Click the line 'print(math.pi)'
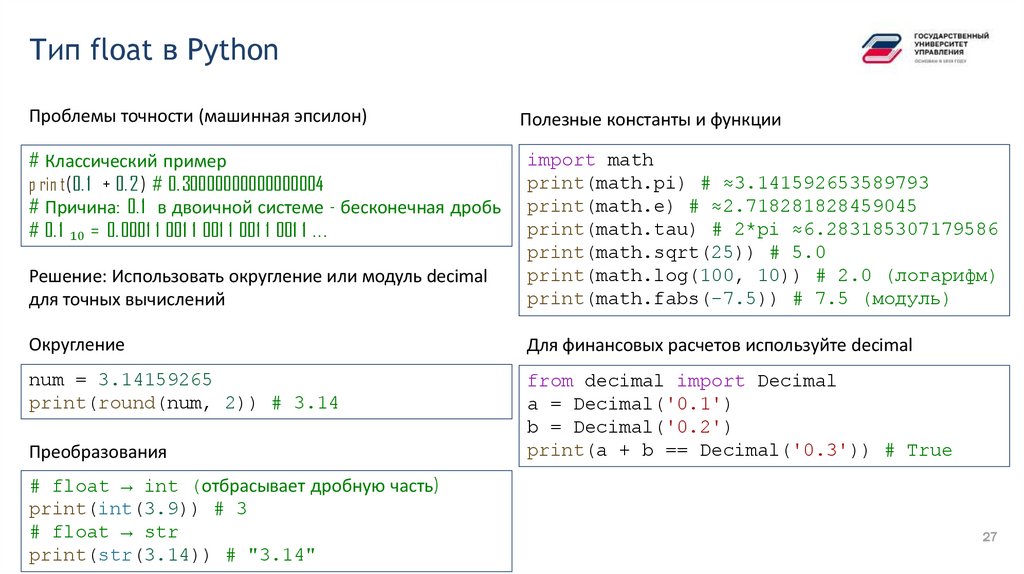 (x=728, y=183)
